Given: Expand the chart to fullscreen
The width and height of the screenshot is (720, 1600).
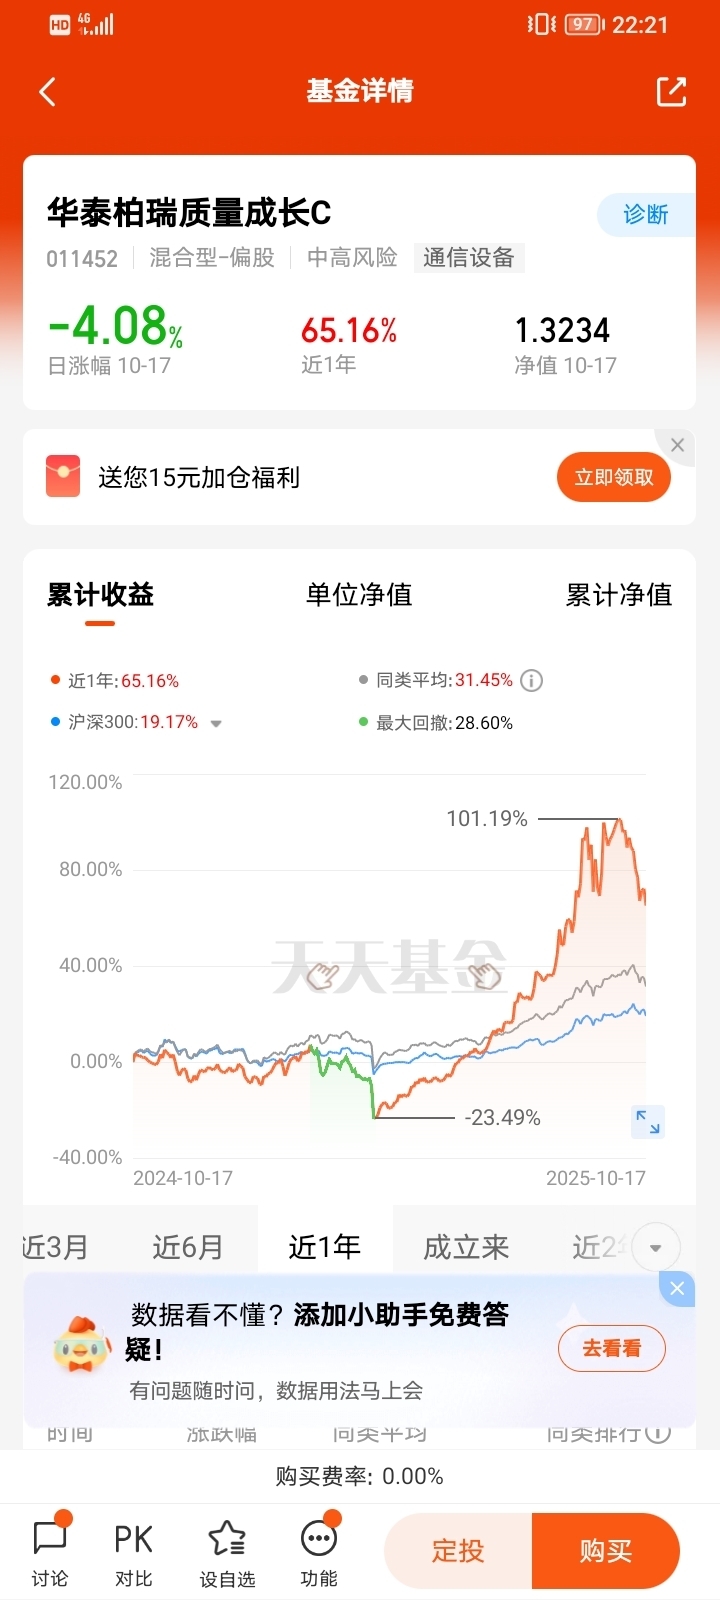Looking at the screenshot, I should [648, 1122].
